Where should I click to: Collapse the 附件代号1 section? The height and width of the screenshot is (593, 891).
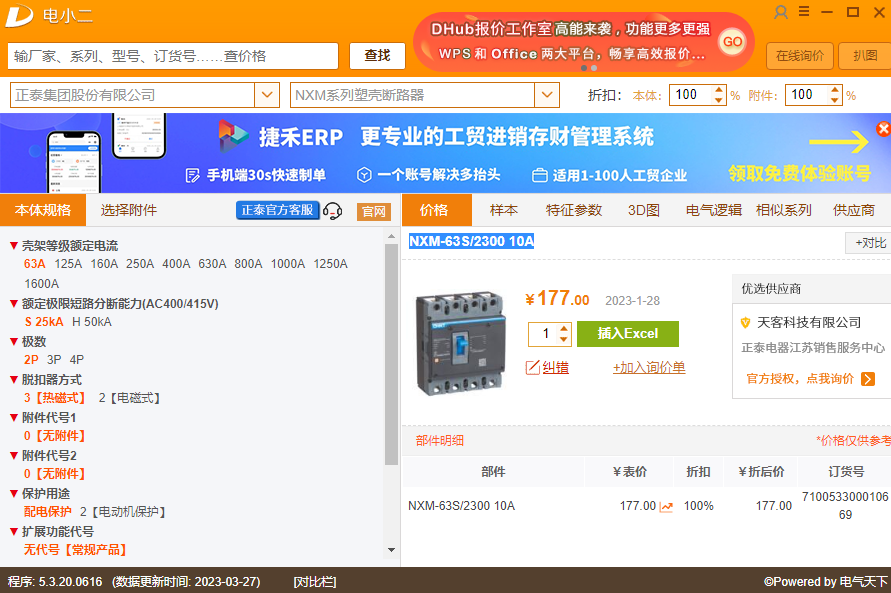(14, 418)
